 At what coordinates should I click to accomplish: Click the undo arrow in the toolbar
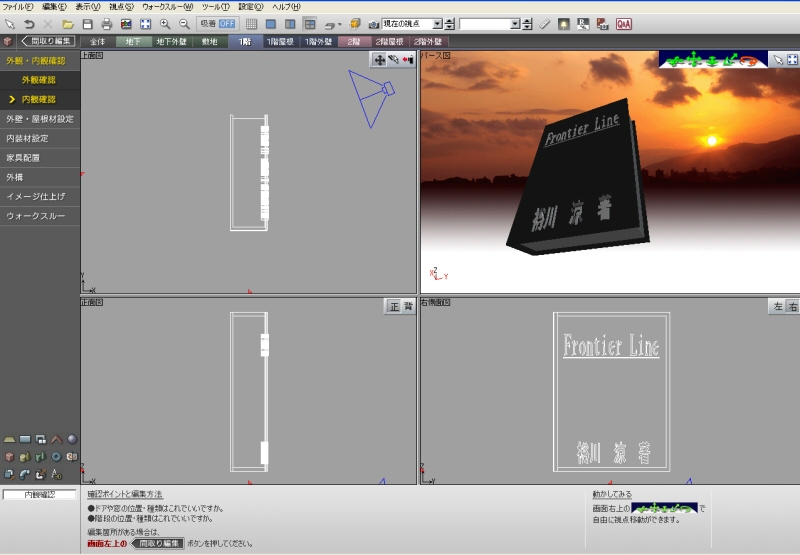coord(28,23)
